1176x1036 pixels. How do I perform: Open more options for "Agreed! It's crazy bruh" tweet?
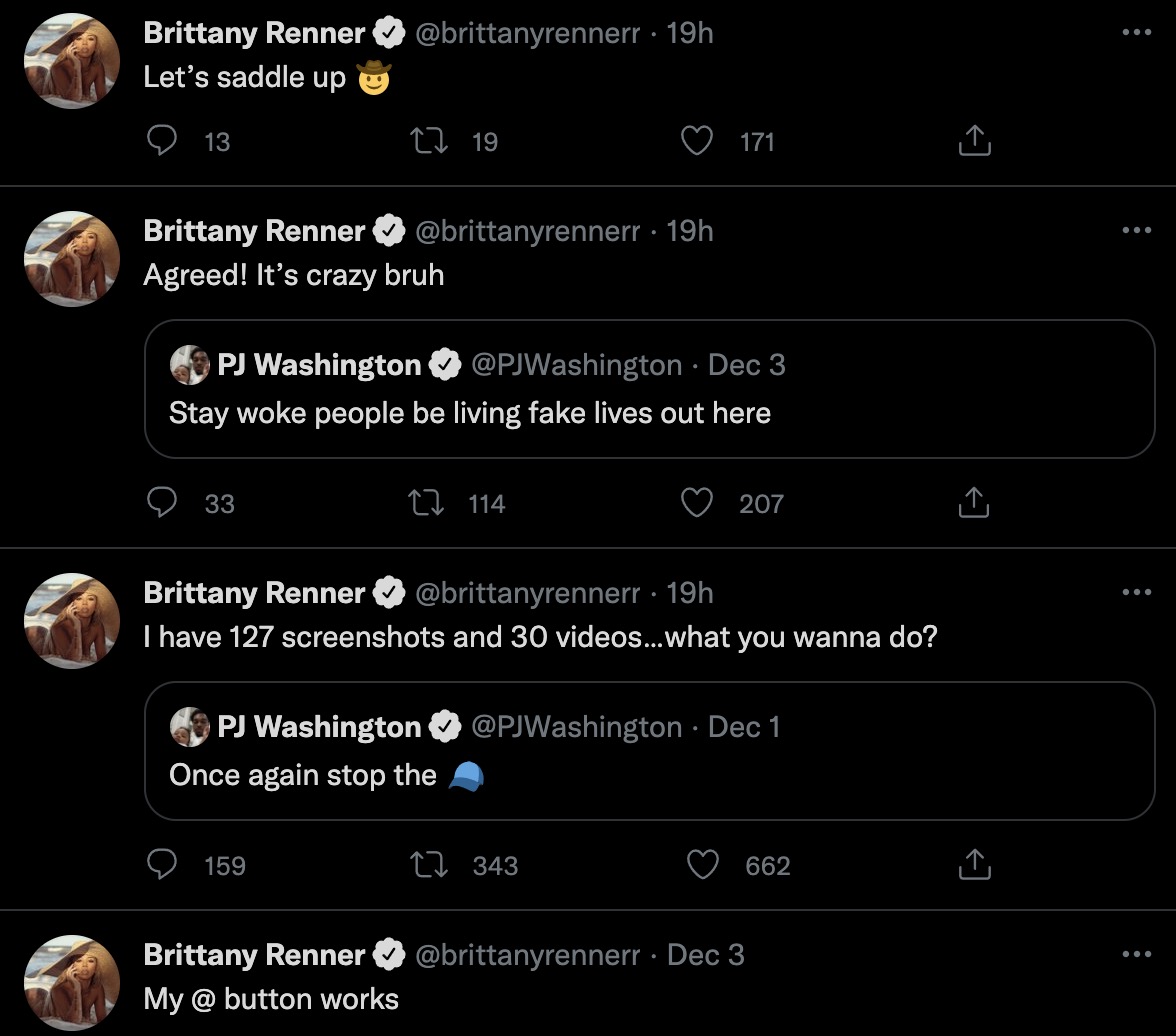1137,231
